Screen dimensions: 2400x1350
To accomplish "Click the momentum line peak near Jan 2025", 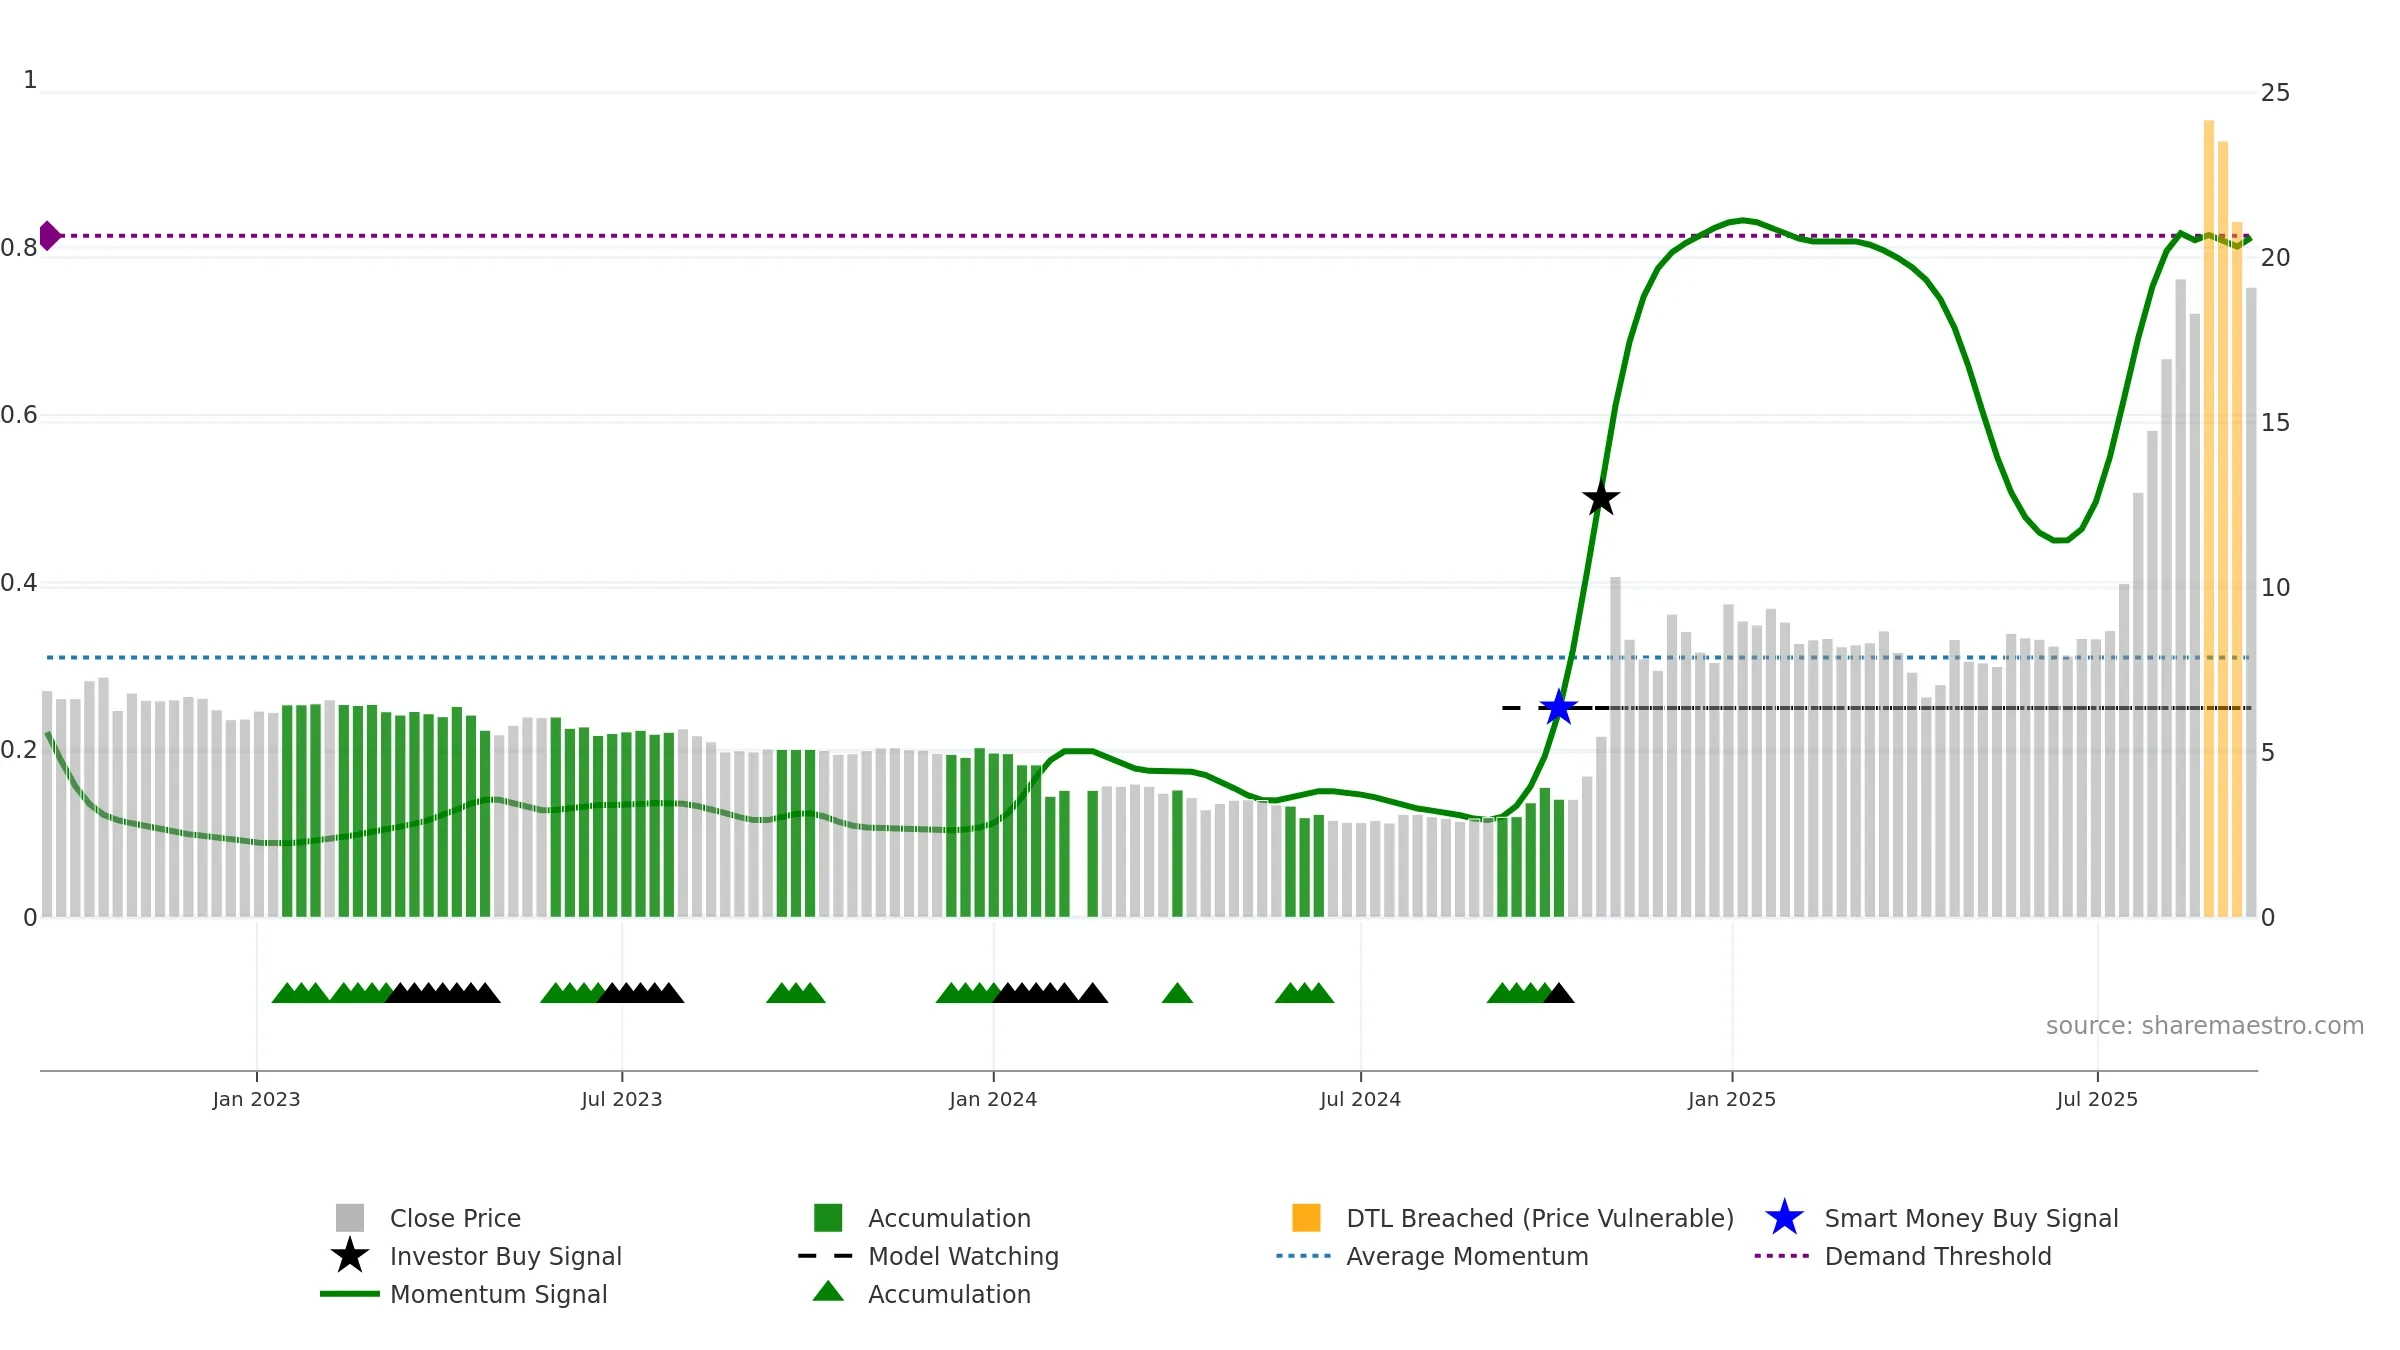I will 1743,220.
